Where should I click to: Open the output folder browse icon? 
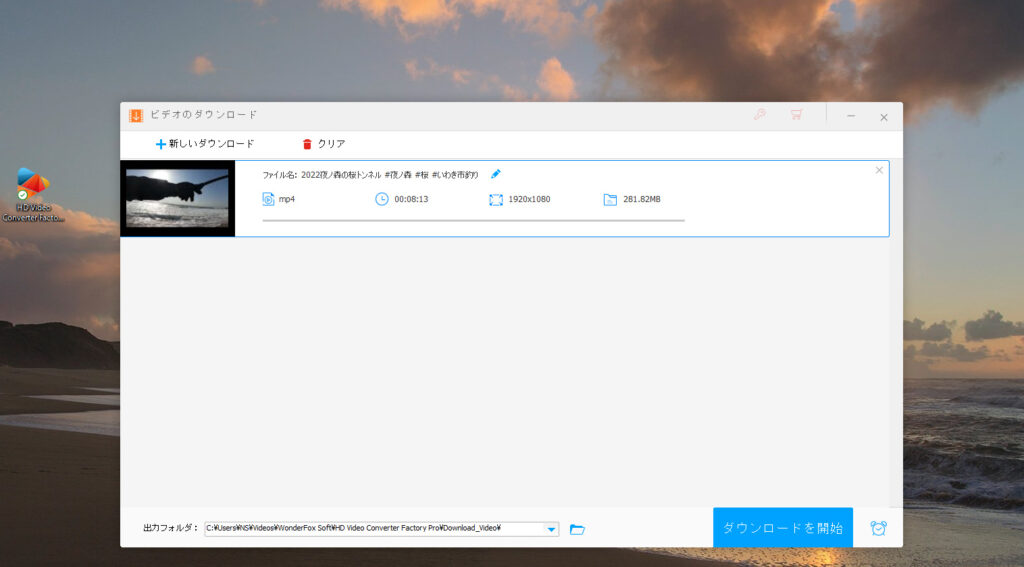coord(577,529)
